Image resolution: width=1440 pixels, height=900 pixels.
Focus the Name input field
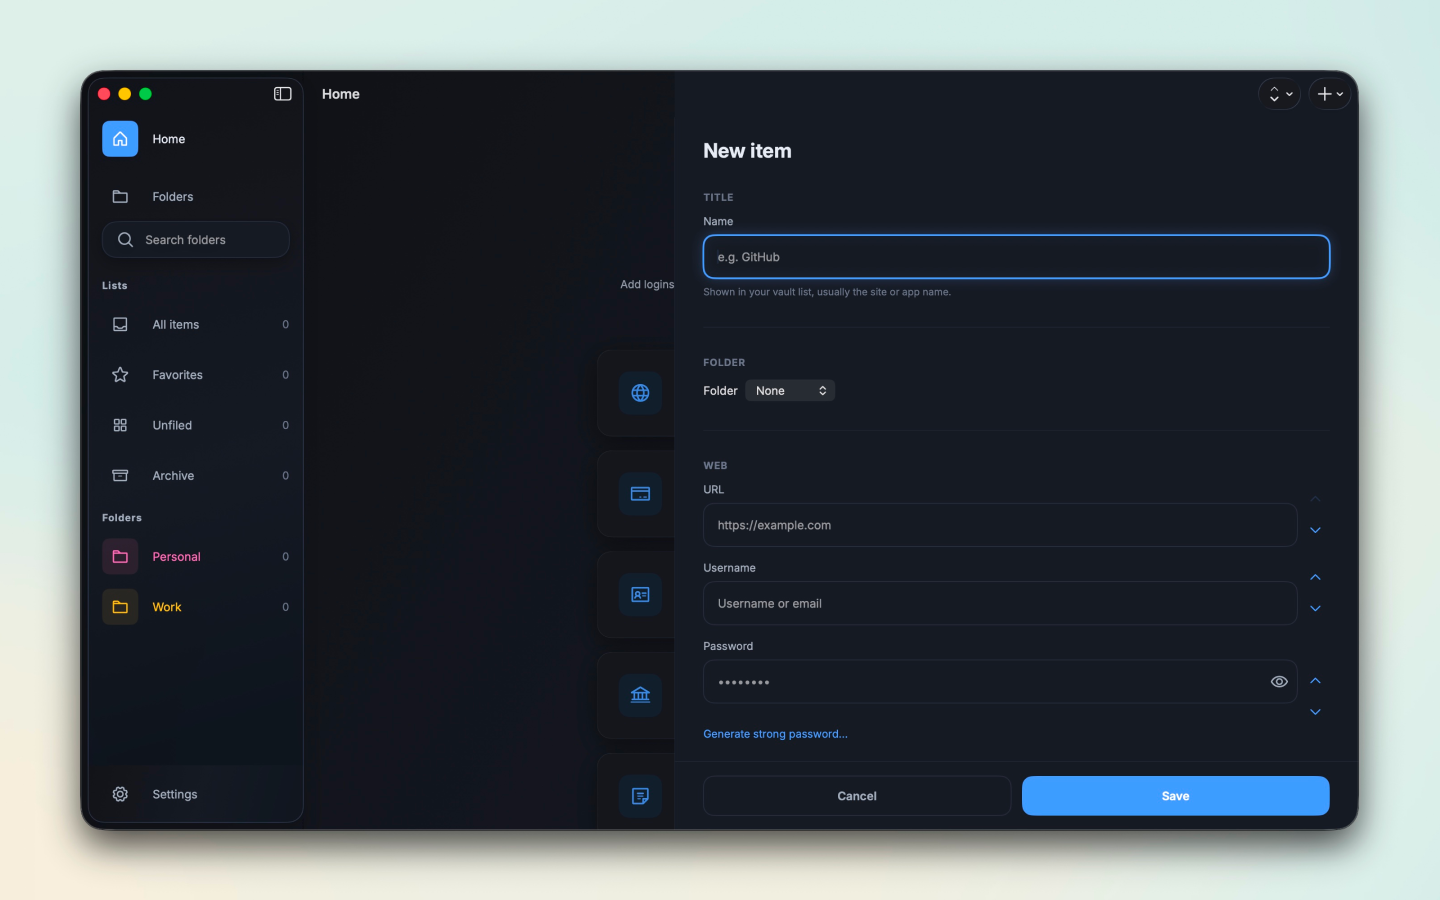click(x=1016, y=257)
